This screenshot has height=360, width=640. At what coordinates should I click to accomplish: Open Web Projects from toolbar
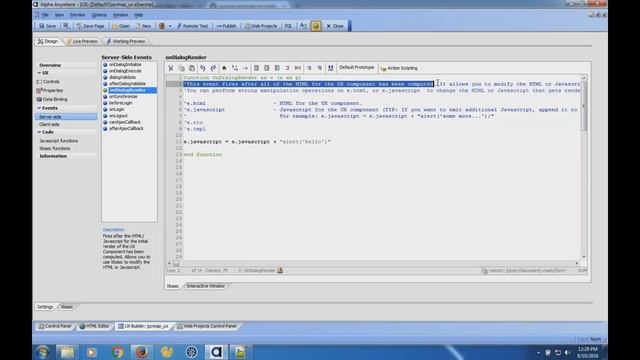point(261,26)
